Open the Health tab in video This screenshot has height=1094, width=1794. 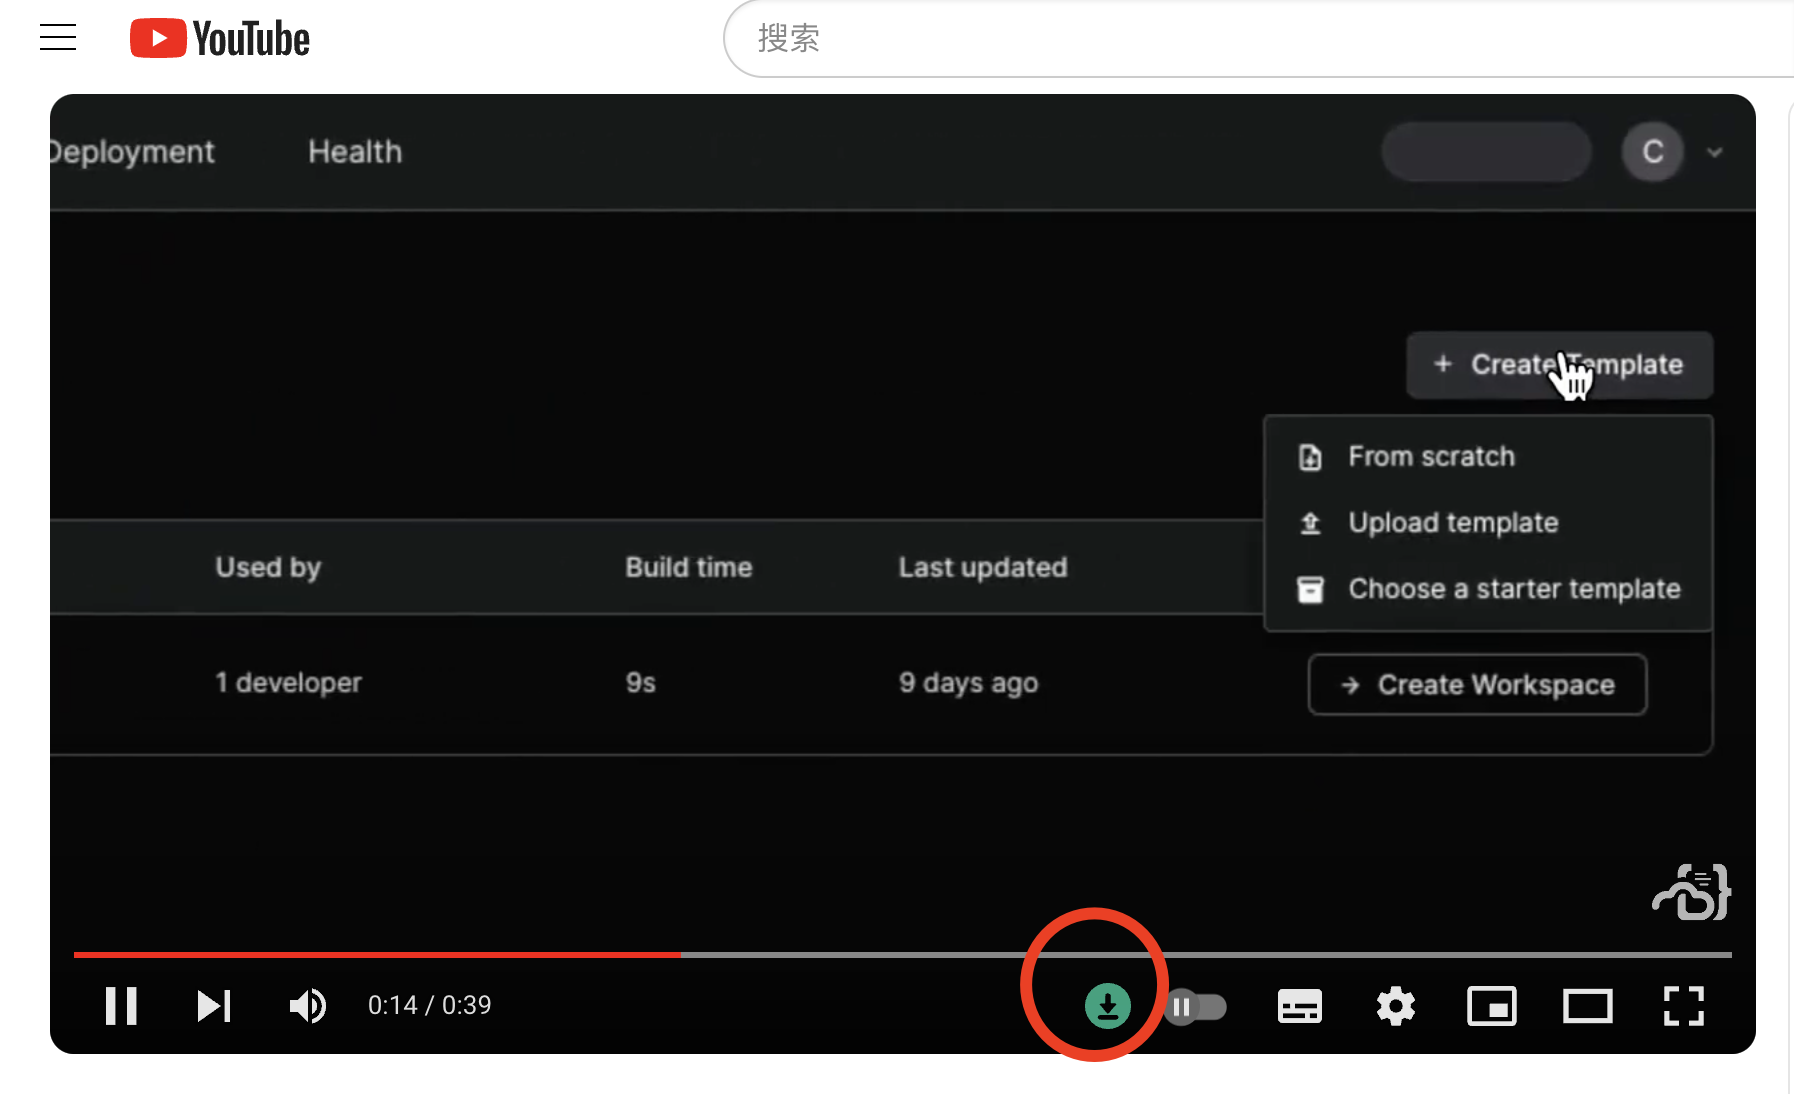(x=355, y=152)
